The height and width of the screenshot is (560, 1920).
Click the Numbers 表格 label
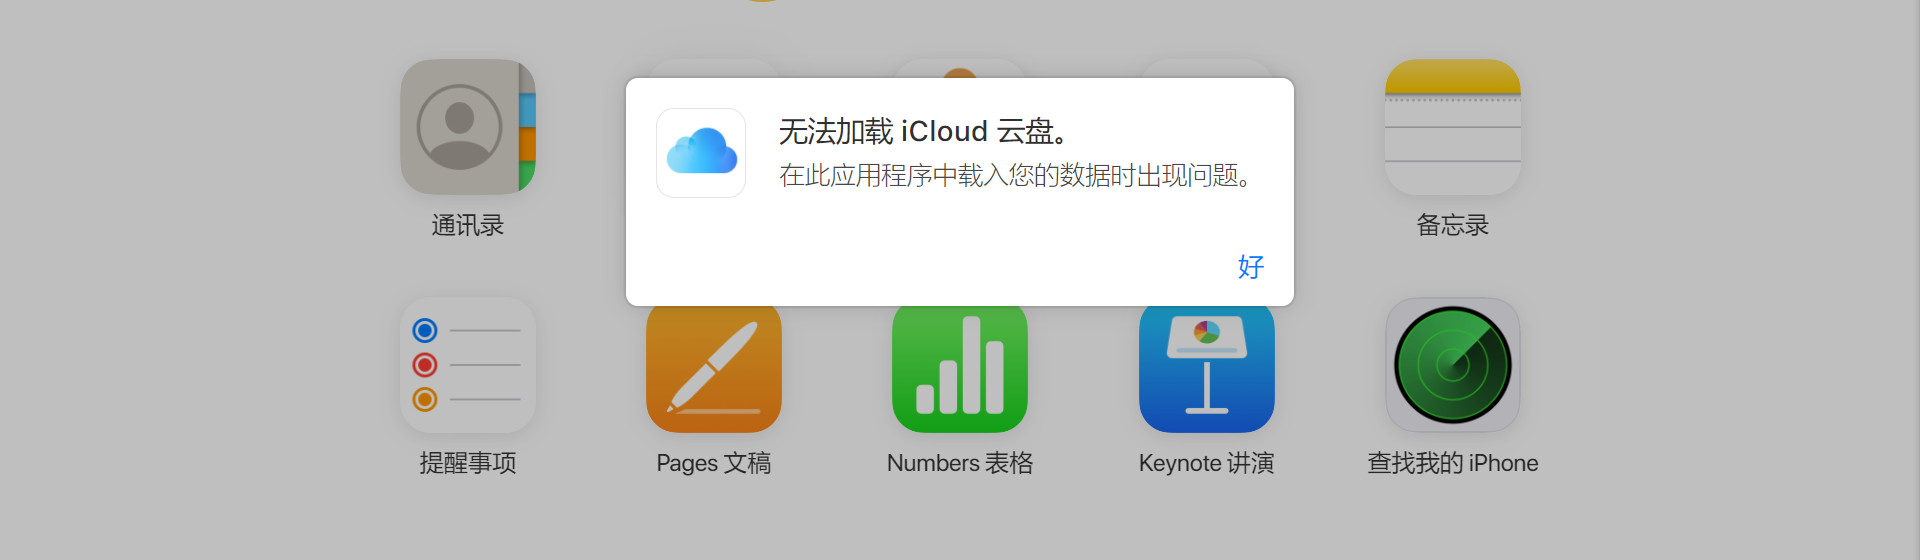[960, 463]
